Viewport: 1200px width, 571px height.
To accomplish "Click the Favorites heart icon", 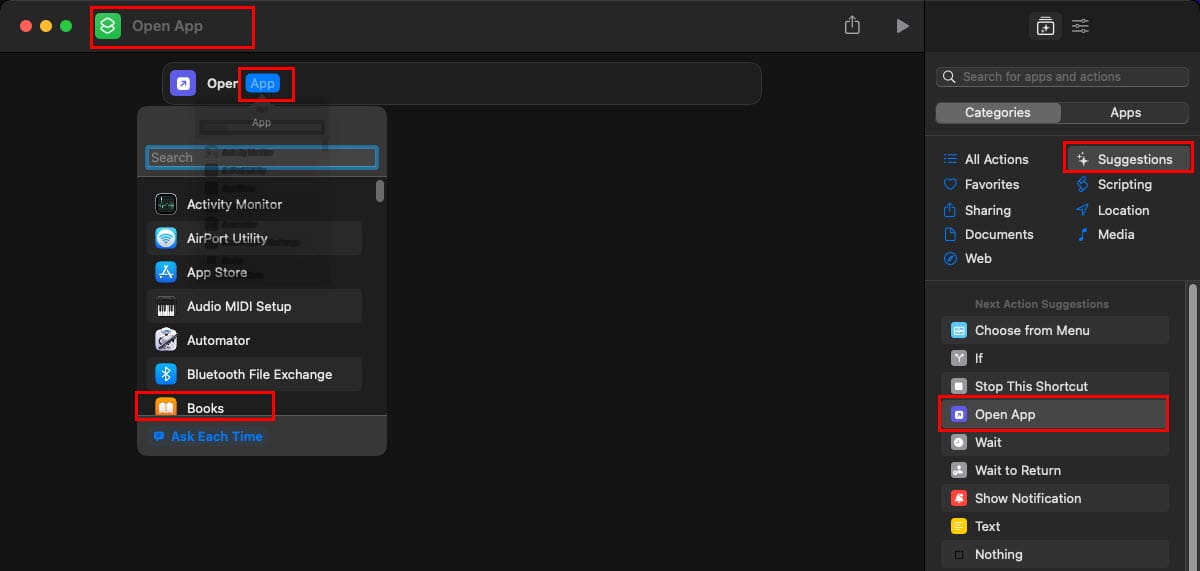I will coord(950,184).
